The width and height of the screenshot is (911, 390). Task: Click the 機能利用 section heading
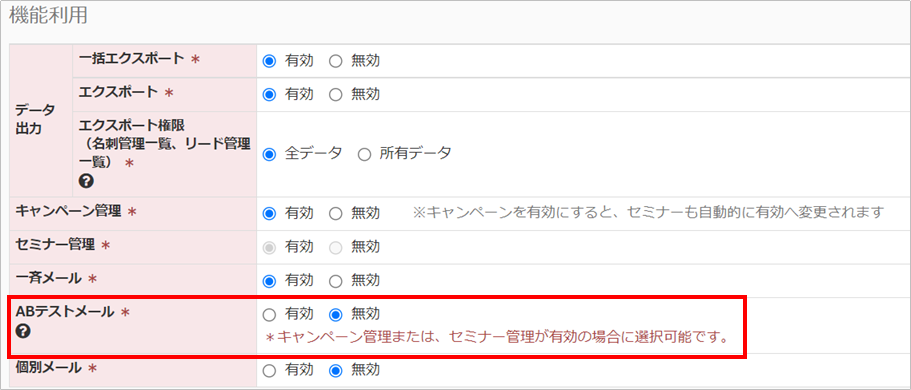48,16
